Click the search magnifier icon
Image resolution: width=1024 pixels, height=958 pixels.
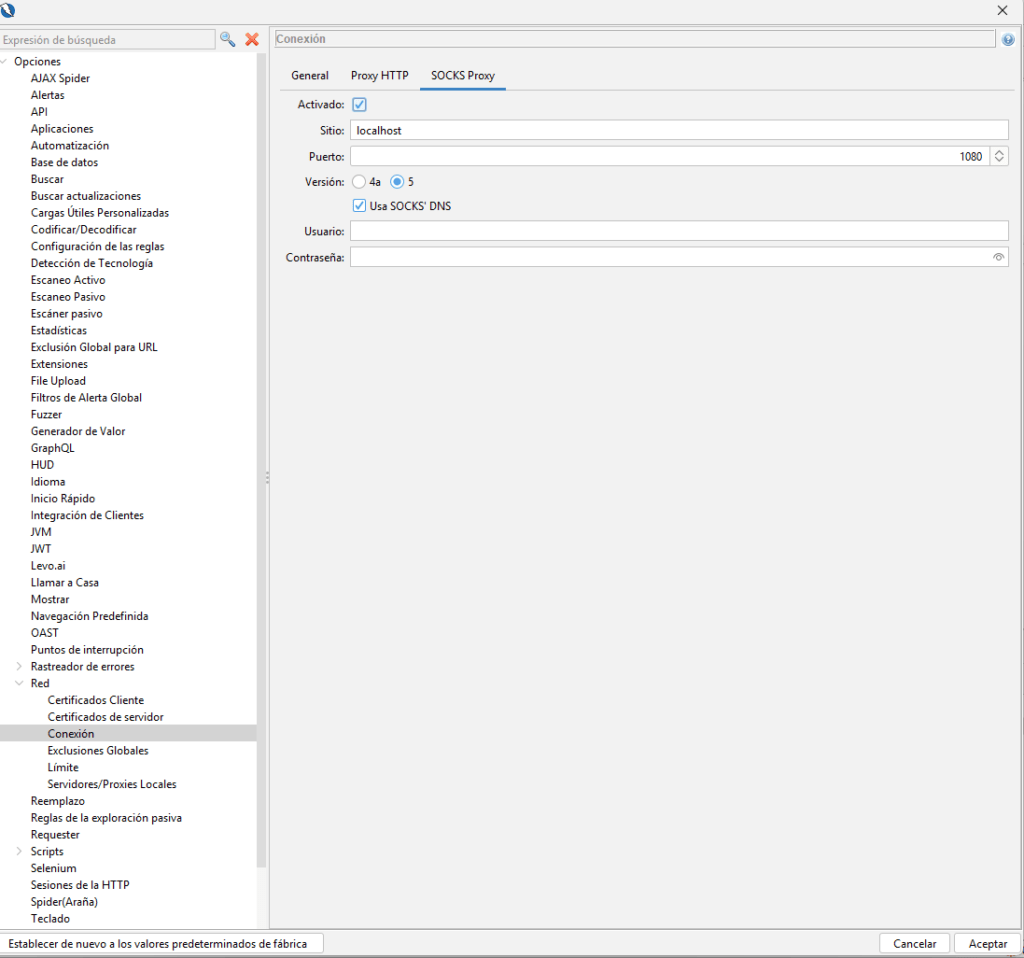[227, 39]
